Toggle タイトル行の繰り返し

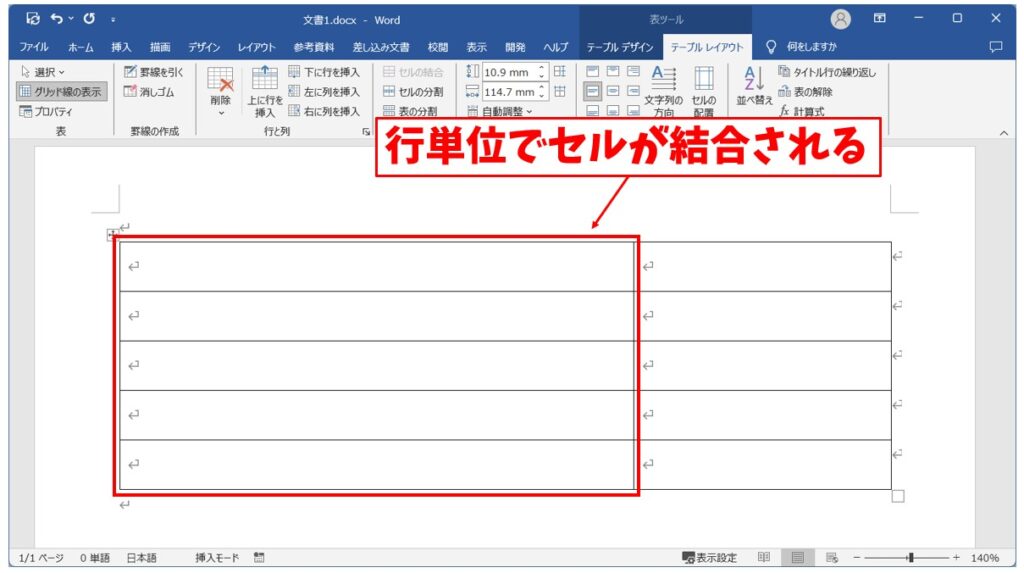(x=827, y=72)
